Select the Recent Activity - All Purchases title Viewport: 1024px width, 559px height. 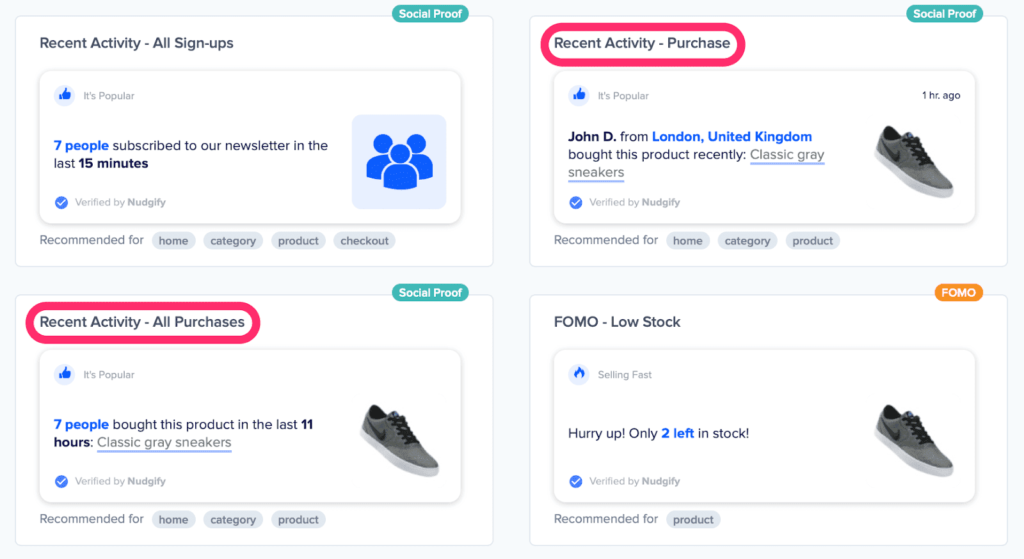[x=142, y=322]
